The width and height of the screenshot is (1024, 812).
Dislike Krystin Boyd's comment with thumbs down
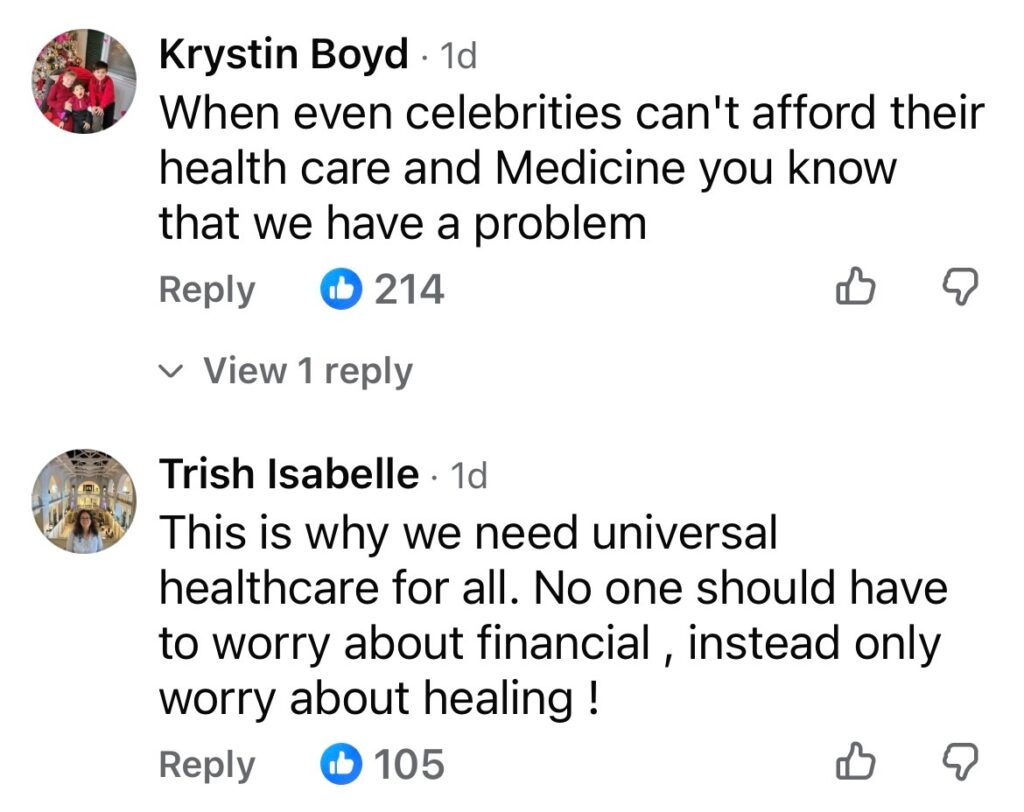tap(959, 290)
